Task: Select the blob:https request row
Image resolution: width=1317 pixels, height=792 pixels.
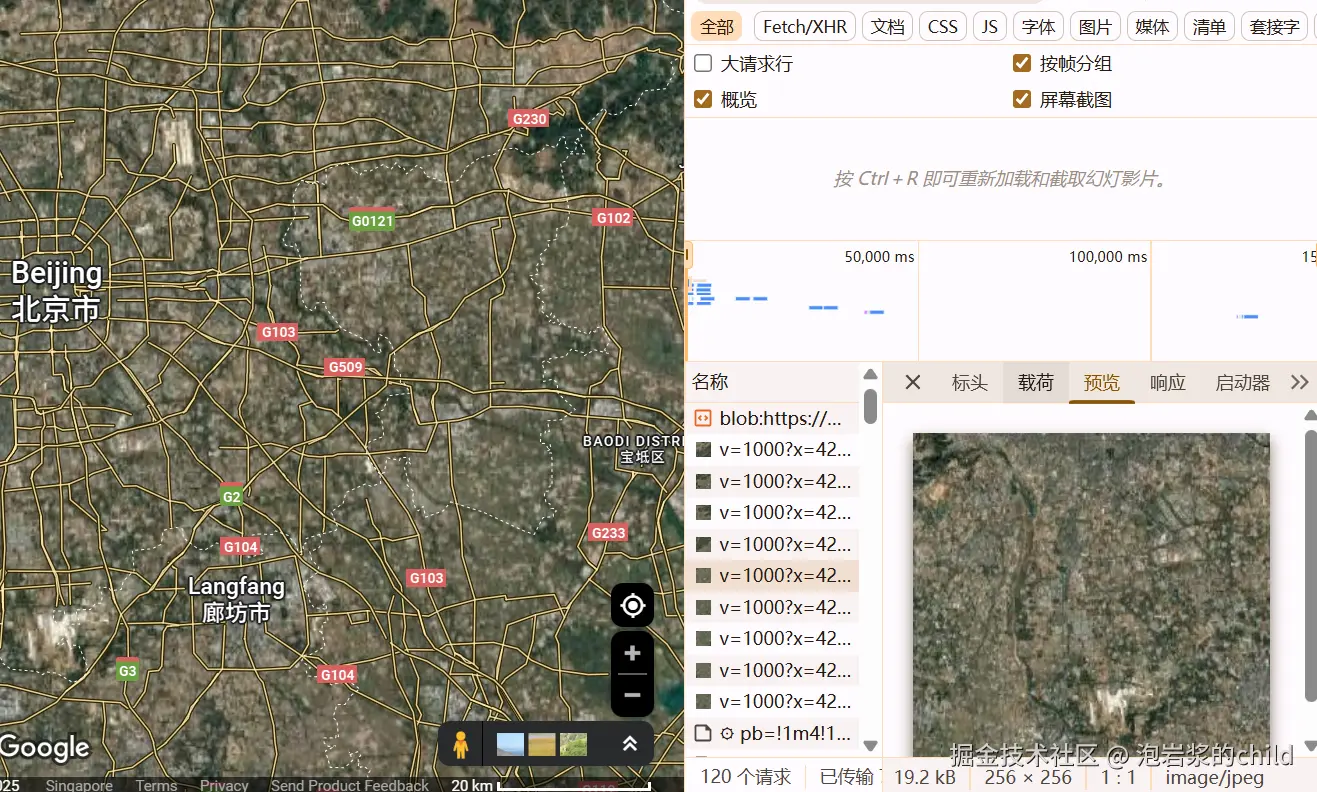Action: [x=772, y=418]
